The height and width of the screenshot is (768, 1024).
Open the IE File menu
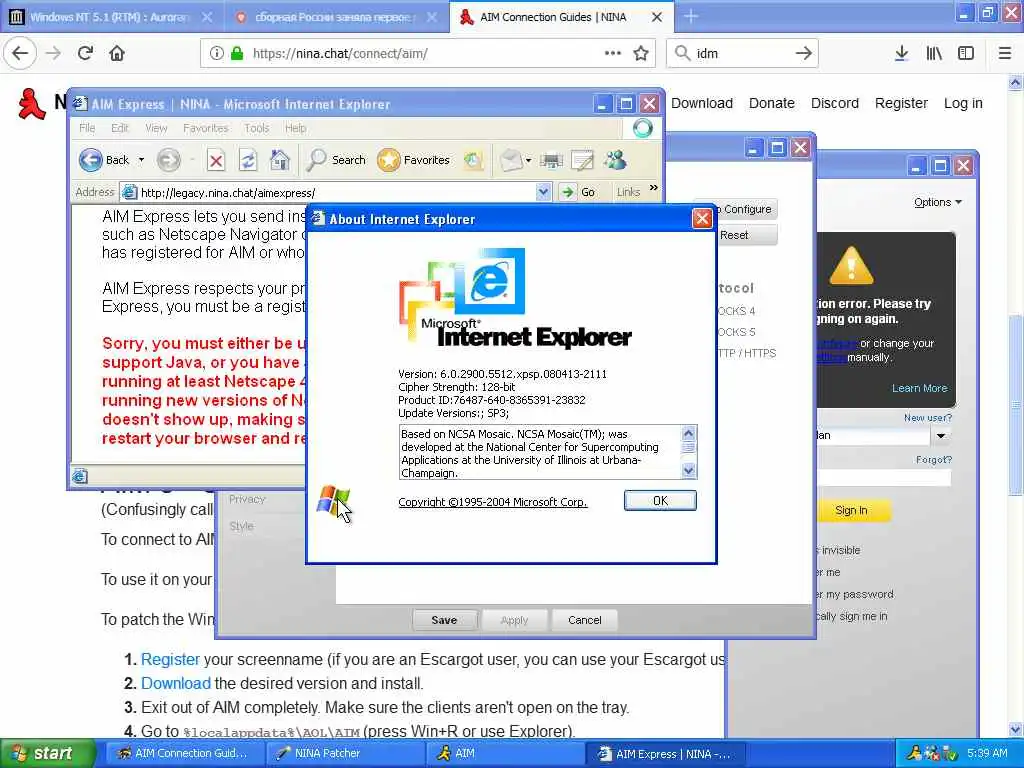tap(87, 128)
